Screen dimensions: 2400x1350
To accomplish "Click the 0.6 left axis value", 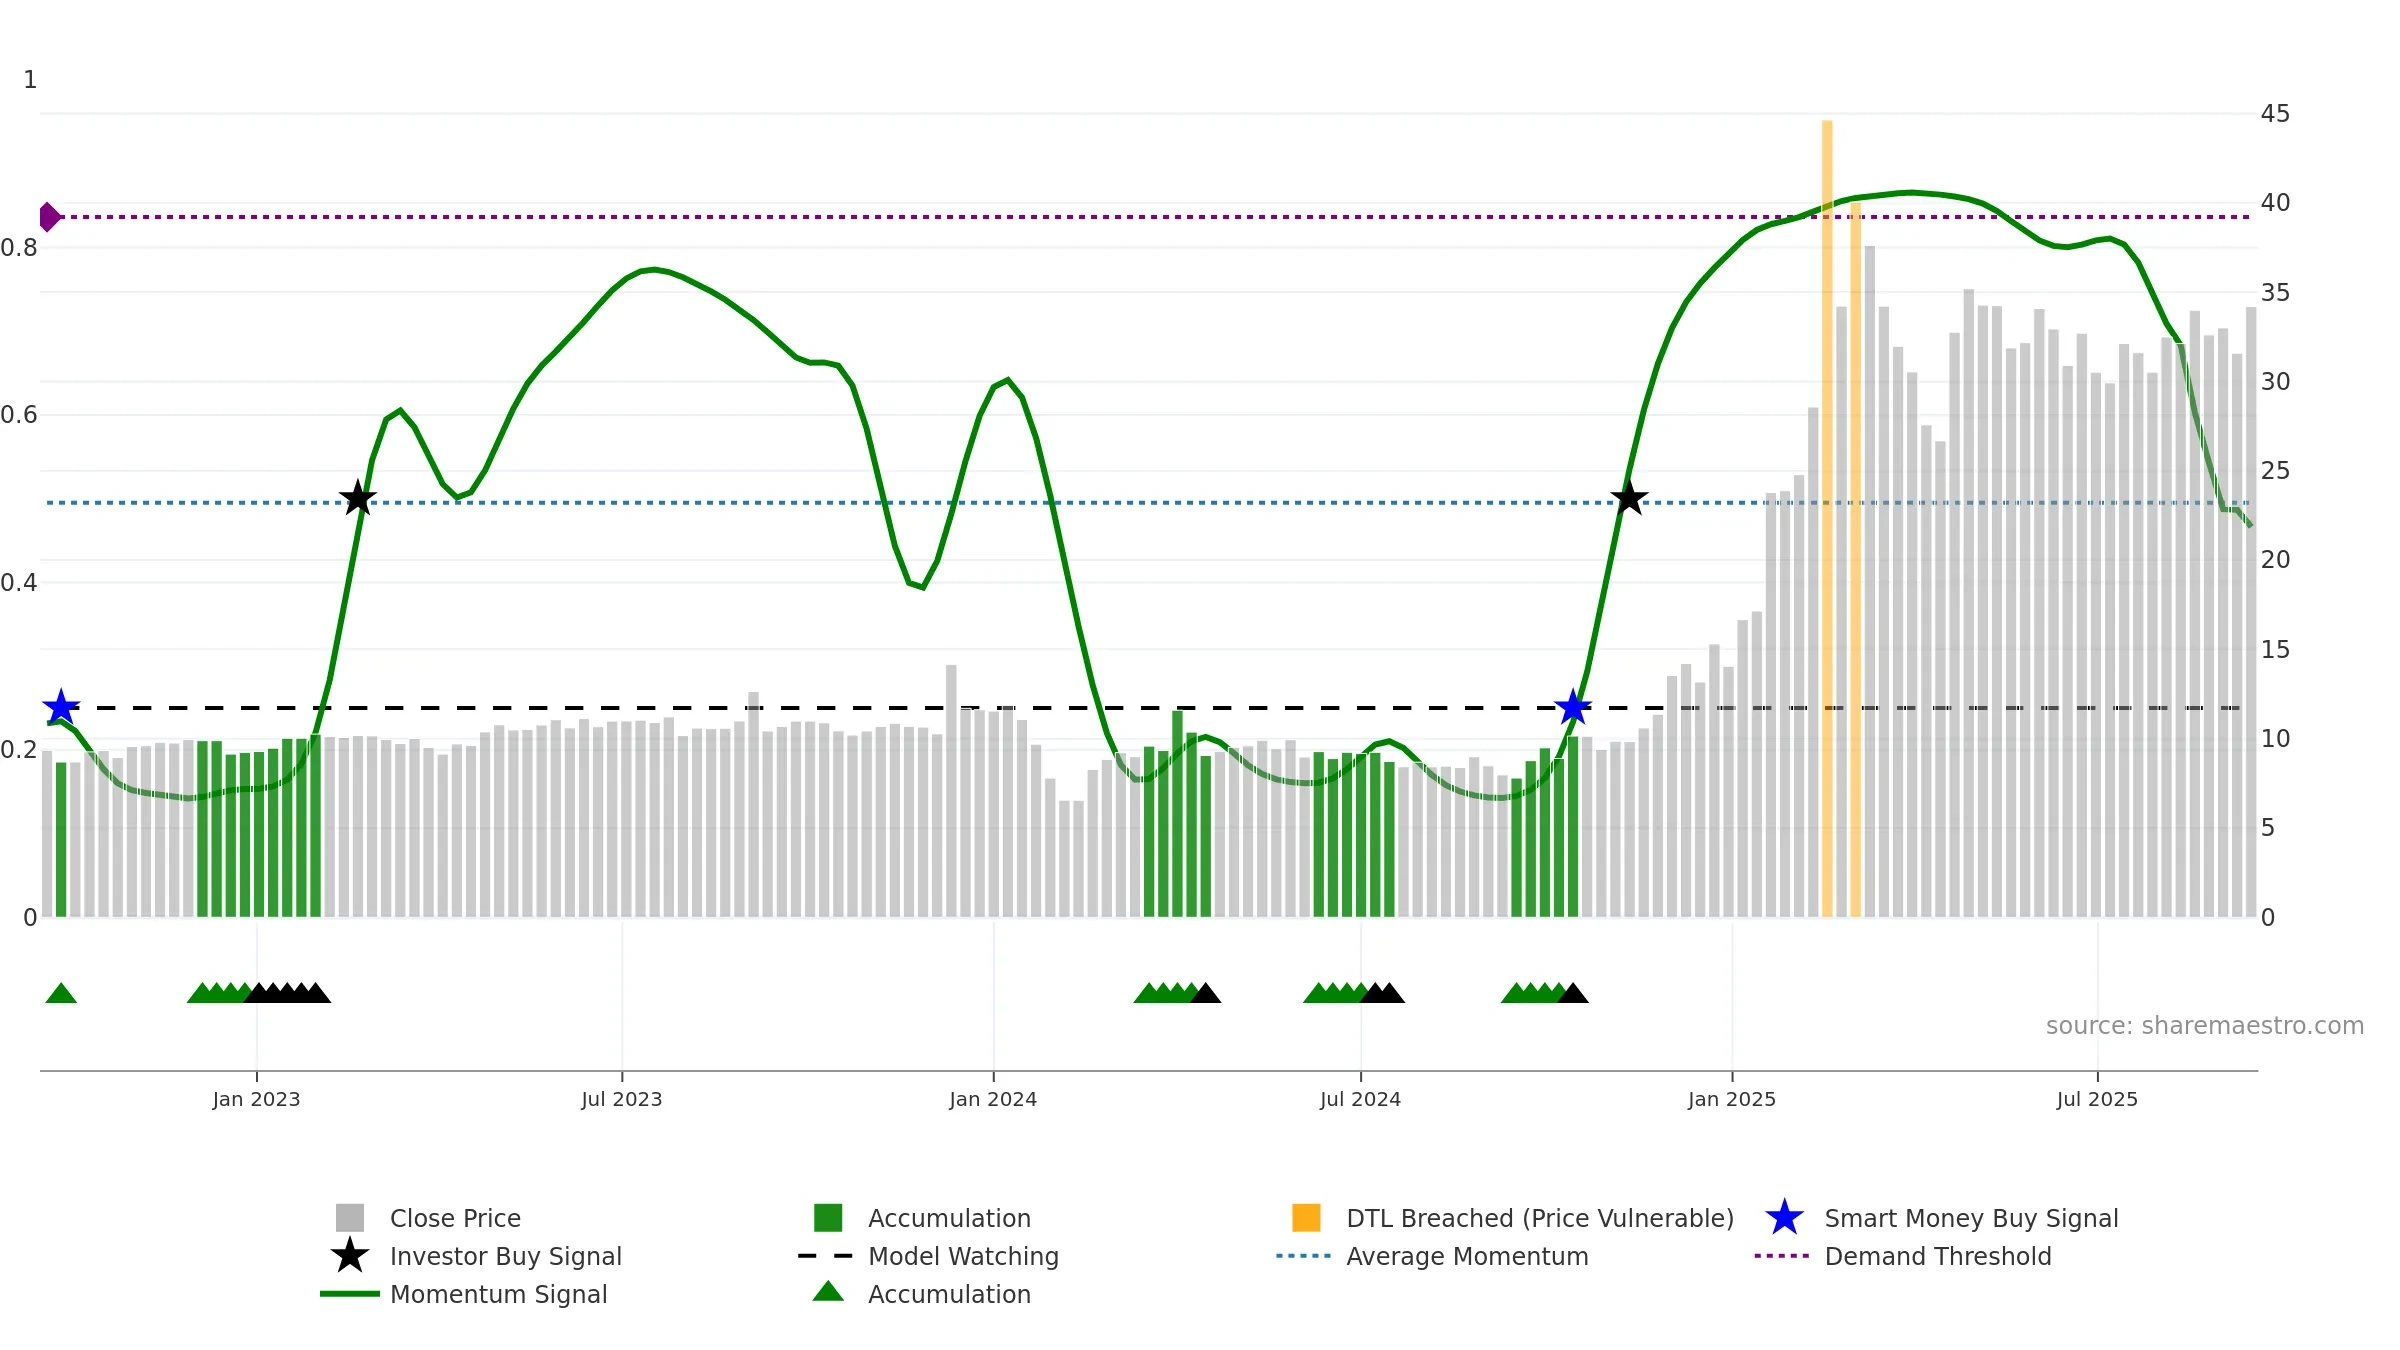I will click(x=18, y=414).
